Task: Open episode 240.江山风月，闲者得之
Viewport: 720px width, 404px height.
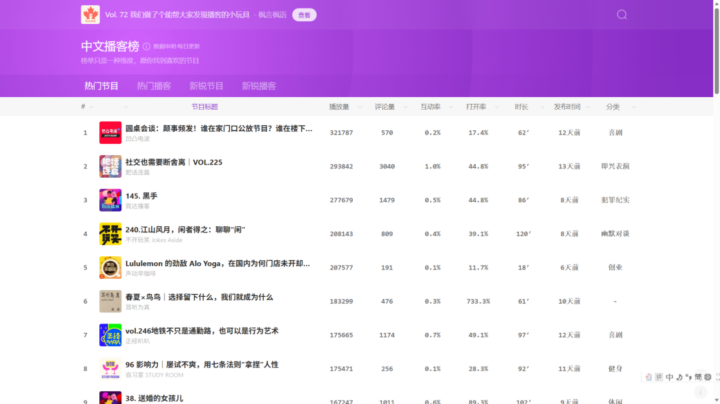Action: click(x=186, y=230)
